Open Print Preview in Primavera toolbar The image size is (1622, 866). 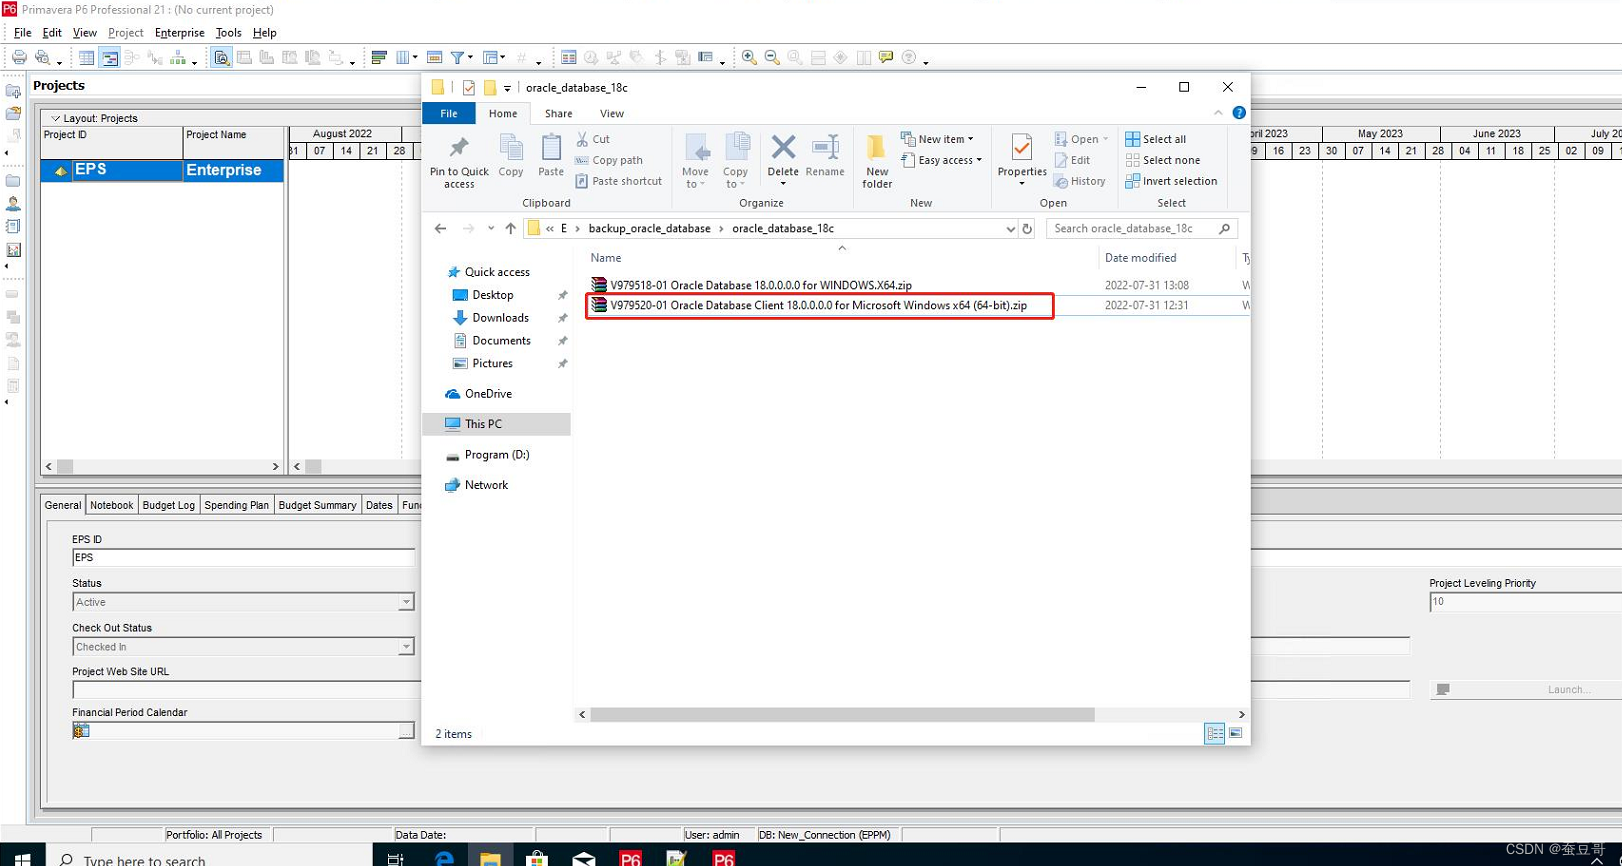[x=42, y=58]
